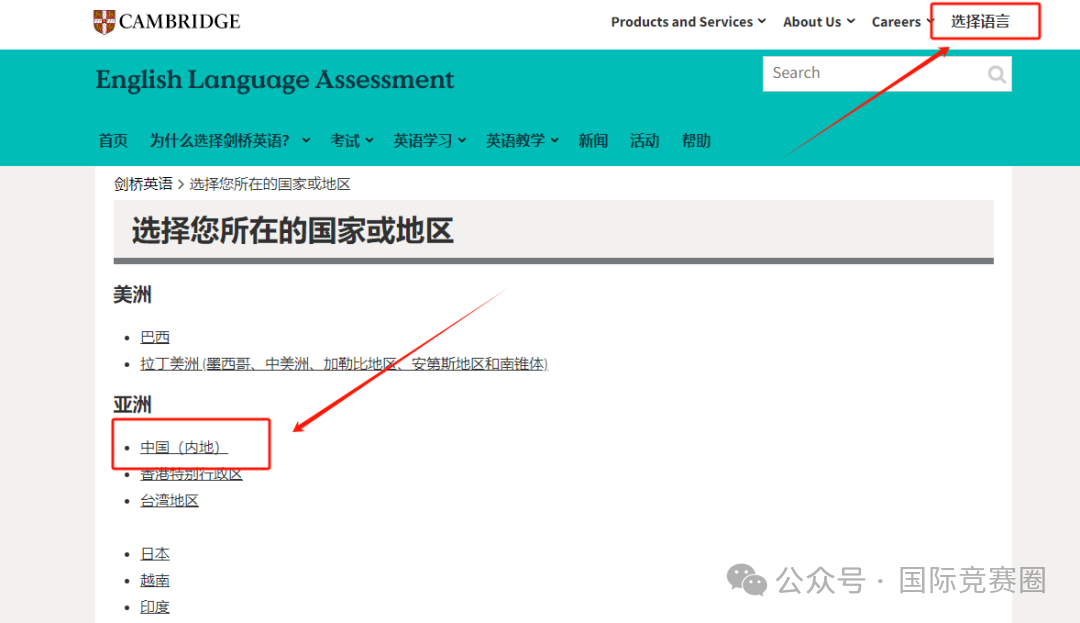Screen dimensions: 1080x623
Task: Click the 亚洲 section heading
Action: coord(132,405)
